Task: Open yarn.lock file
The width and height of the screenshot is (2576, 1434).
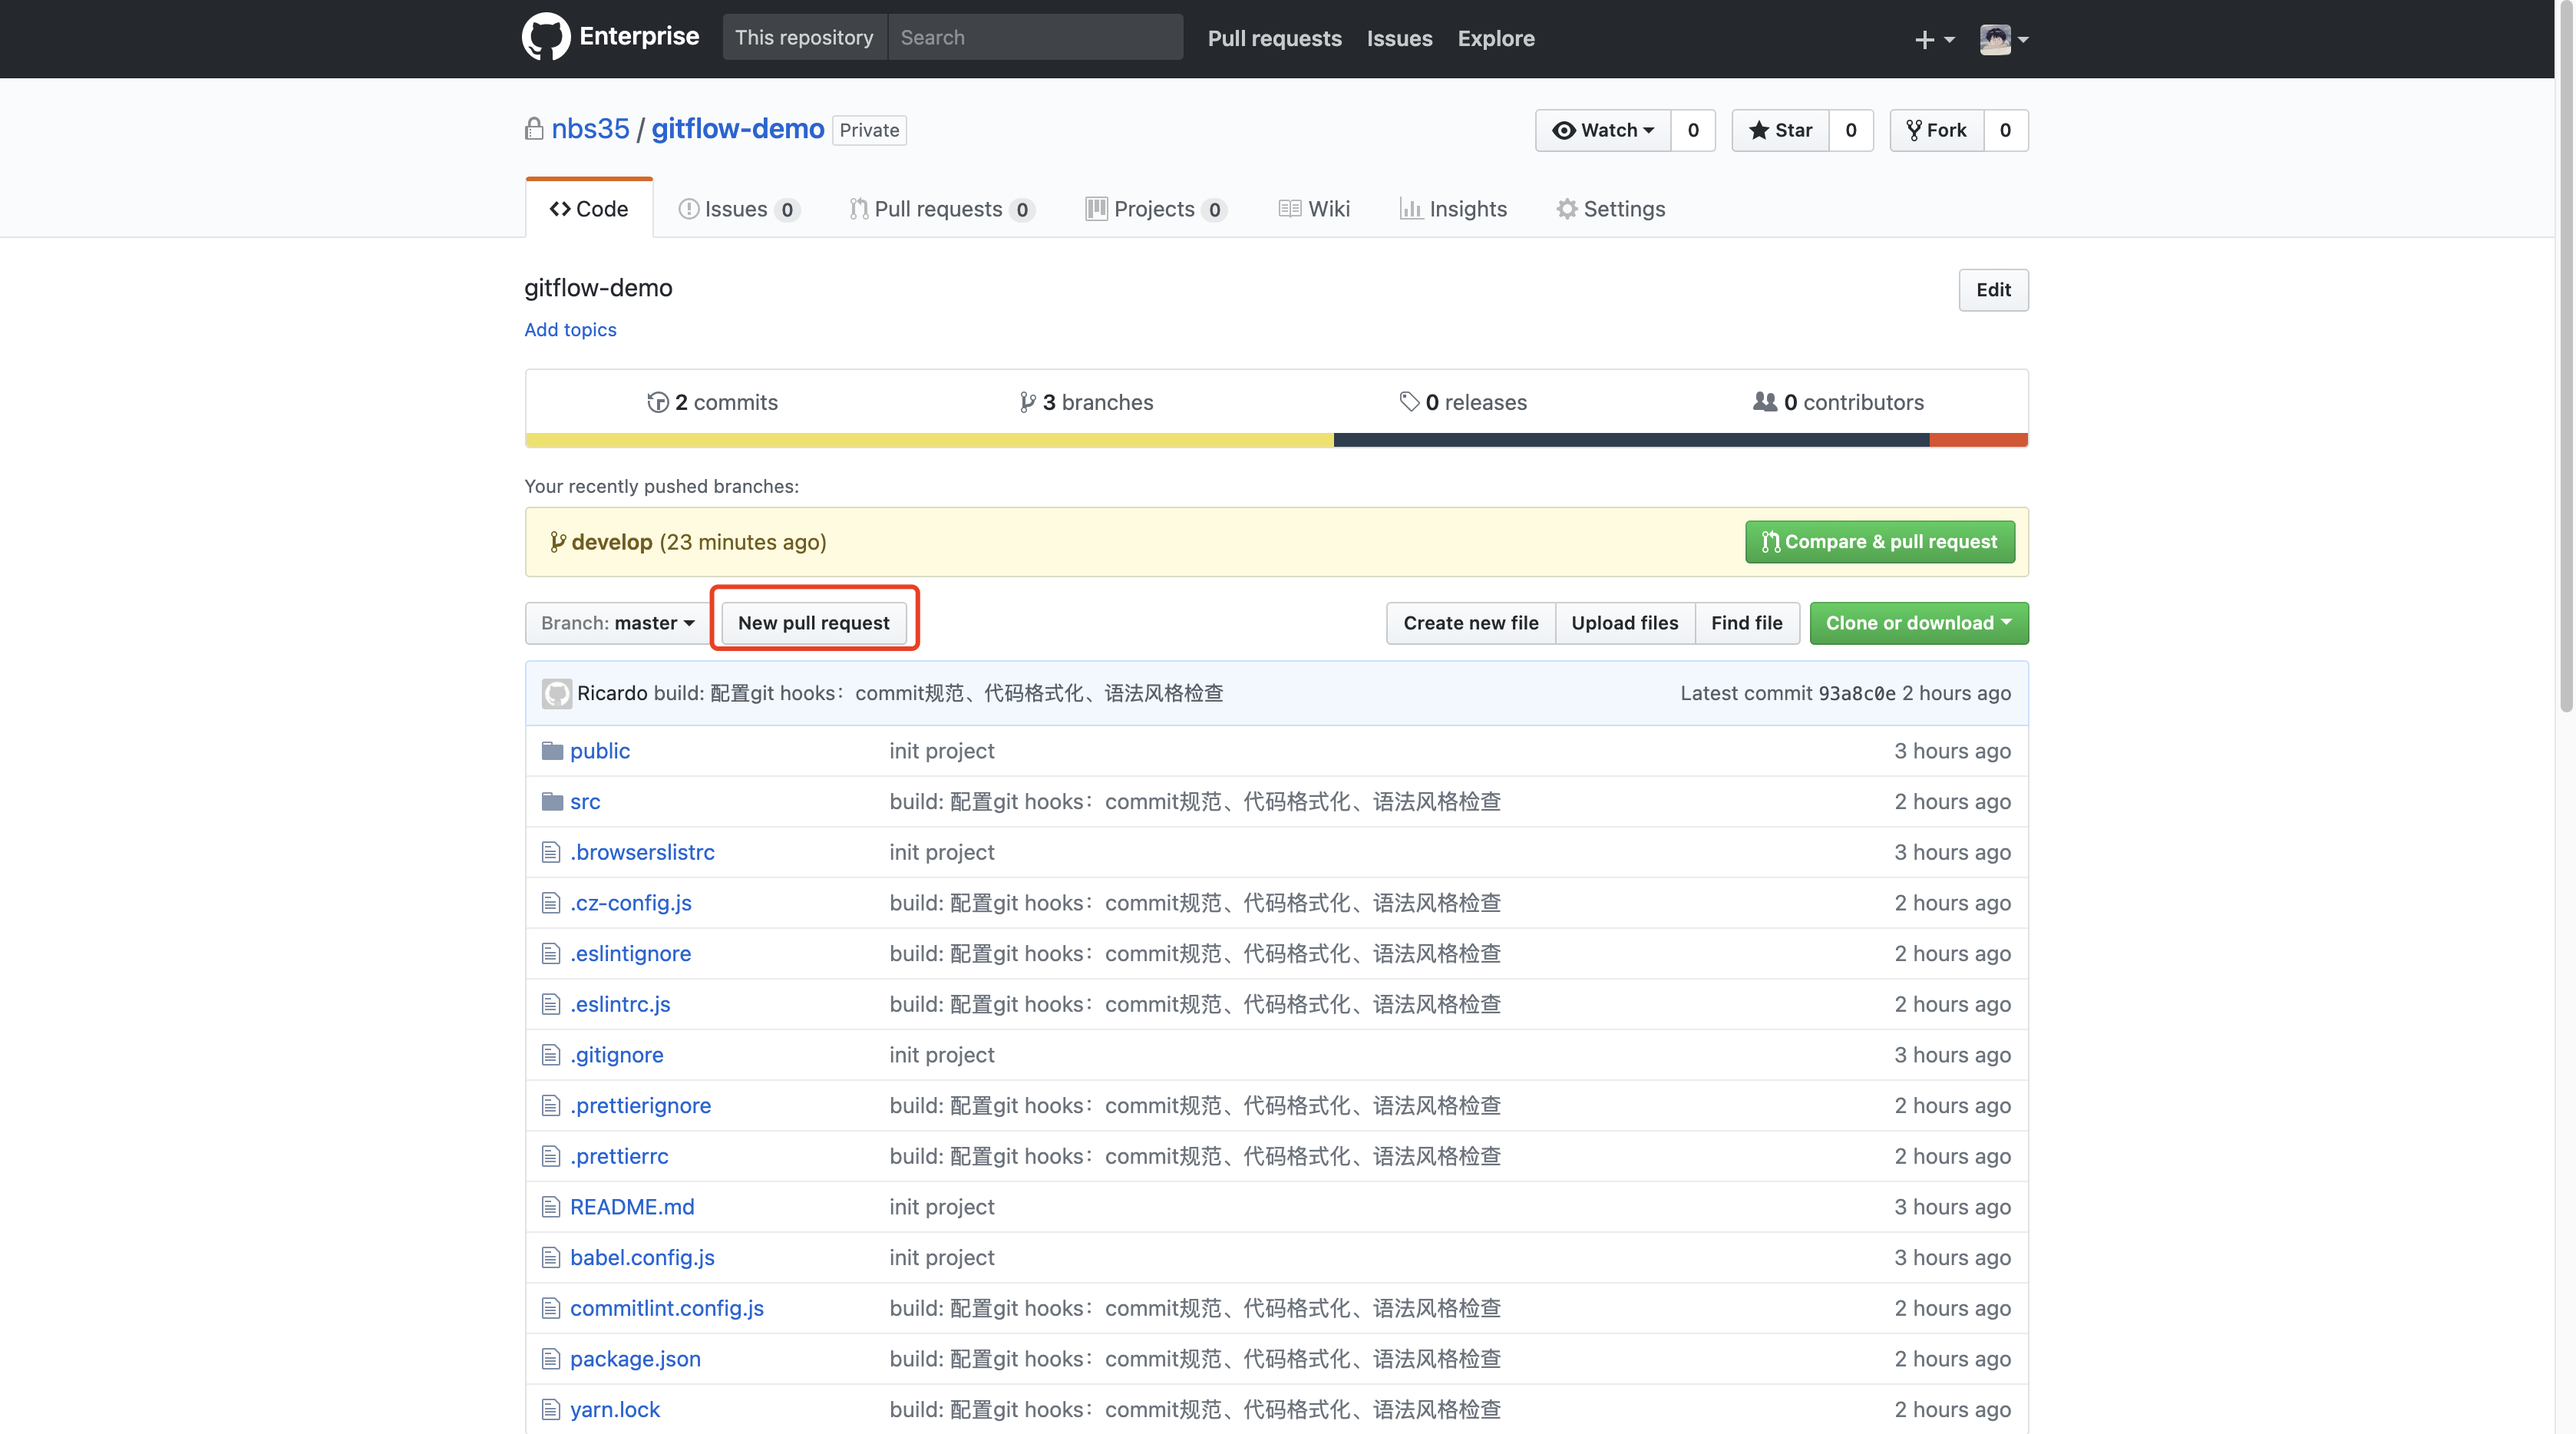Action: [x=615, y=1410]
